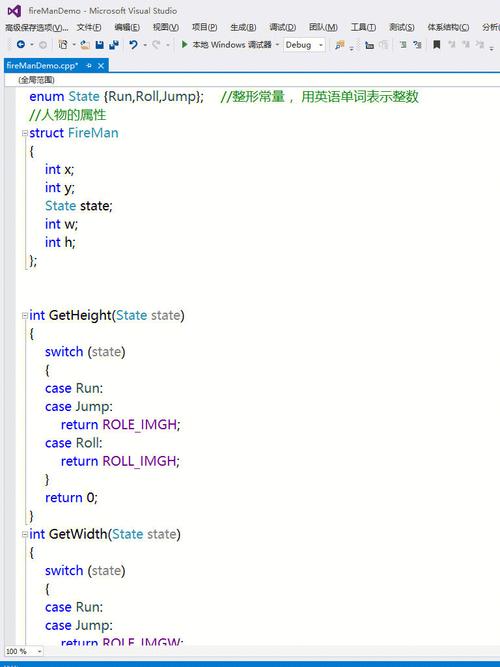The height and width of the screenshot is (667, 500).
Task: Open the new project dropdown arrow
Action: (x=74, y=44)
